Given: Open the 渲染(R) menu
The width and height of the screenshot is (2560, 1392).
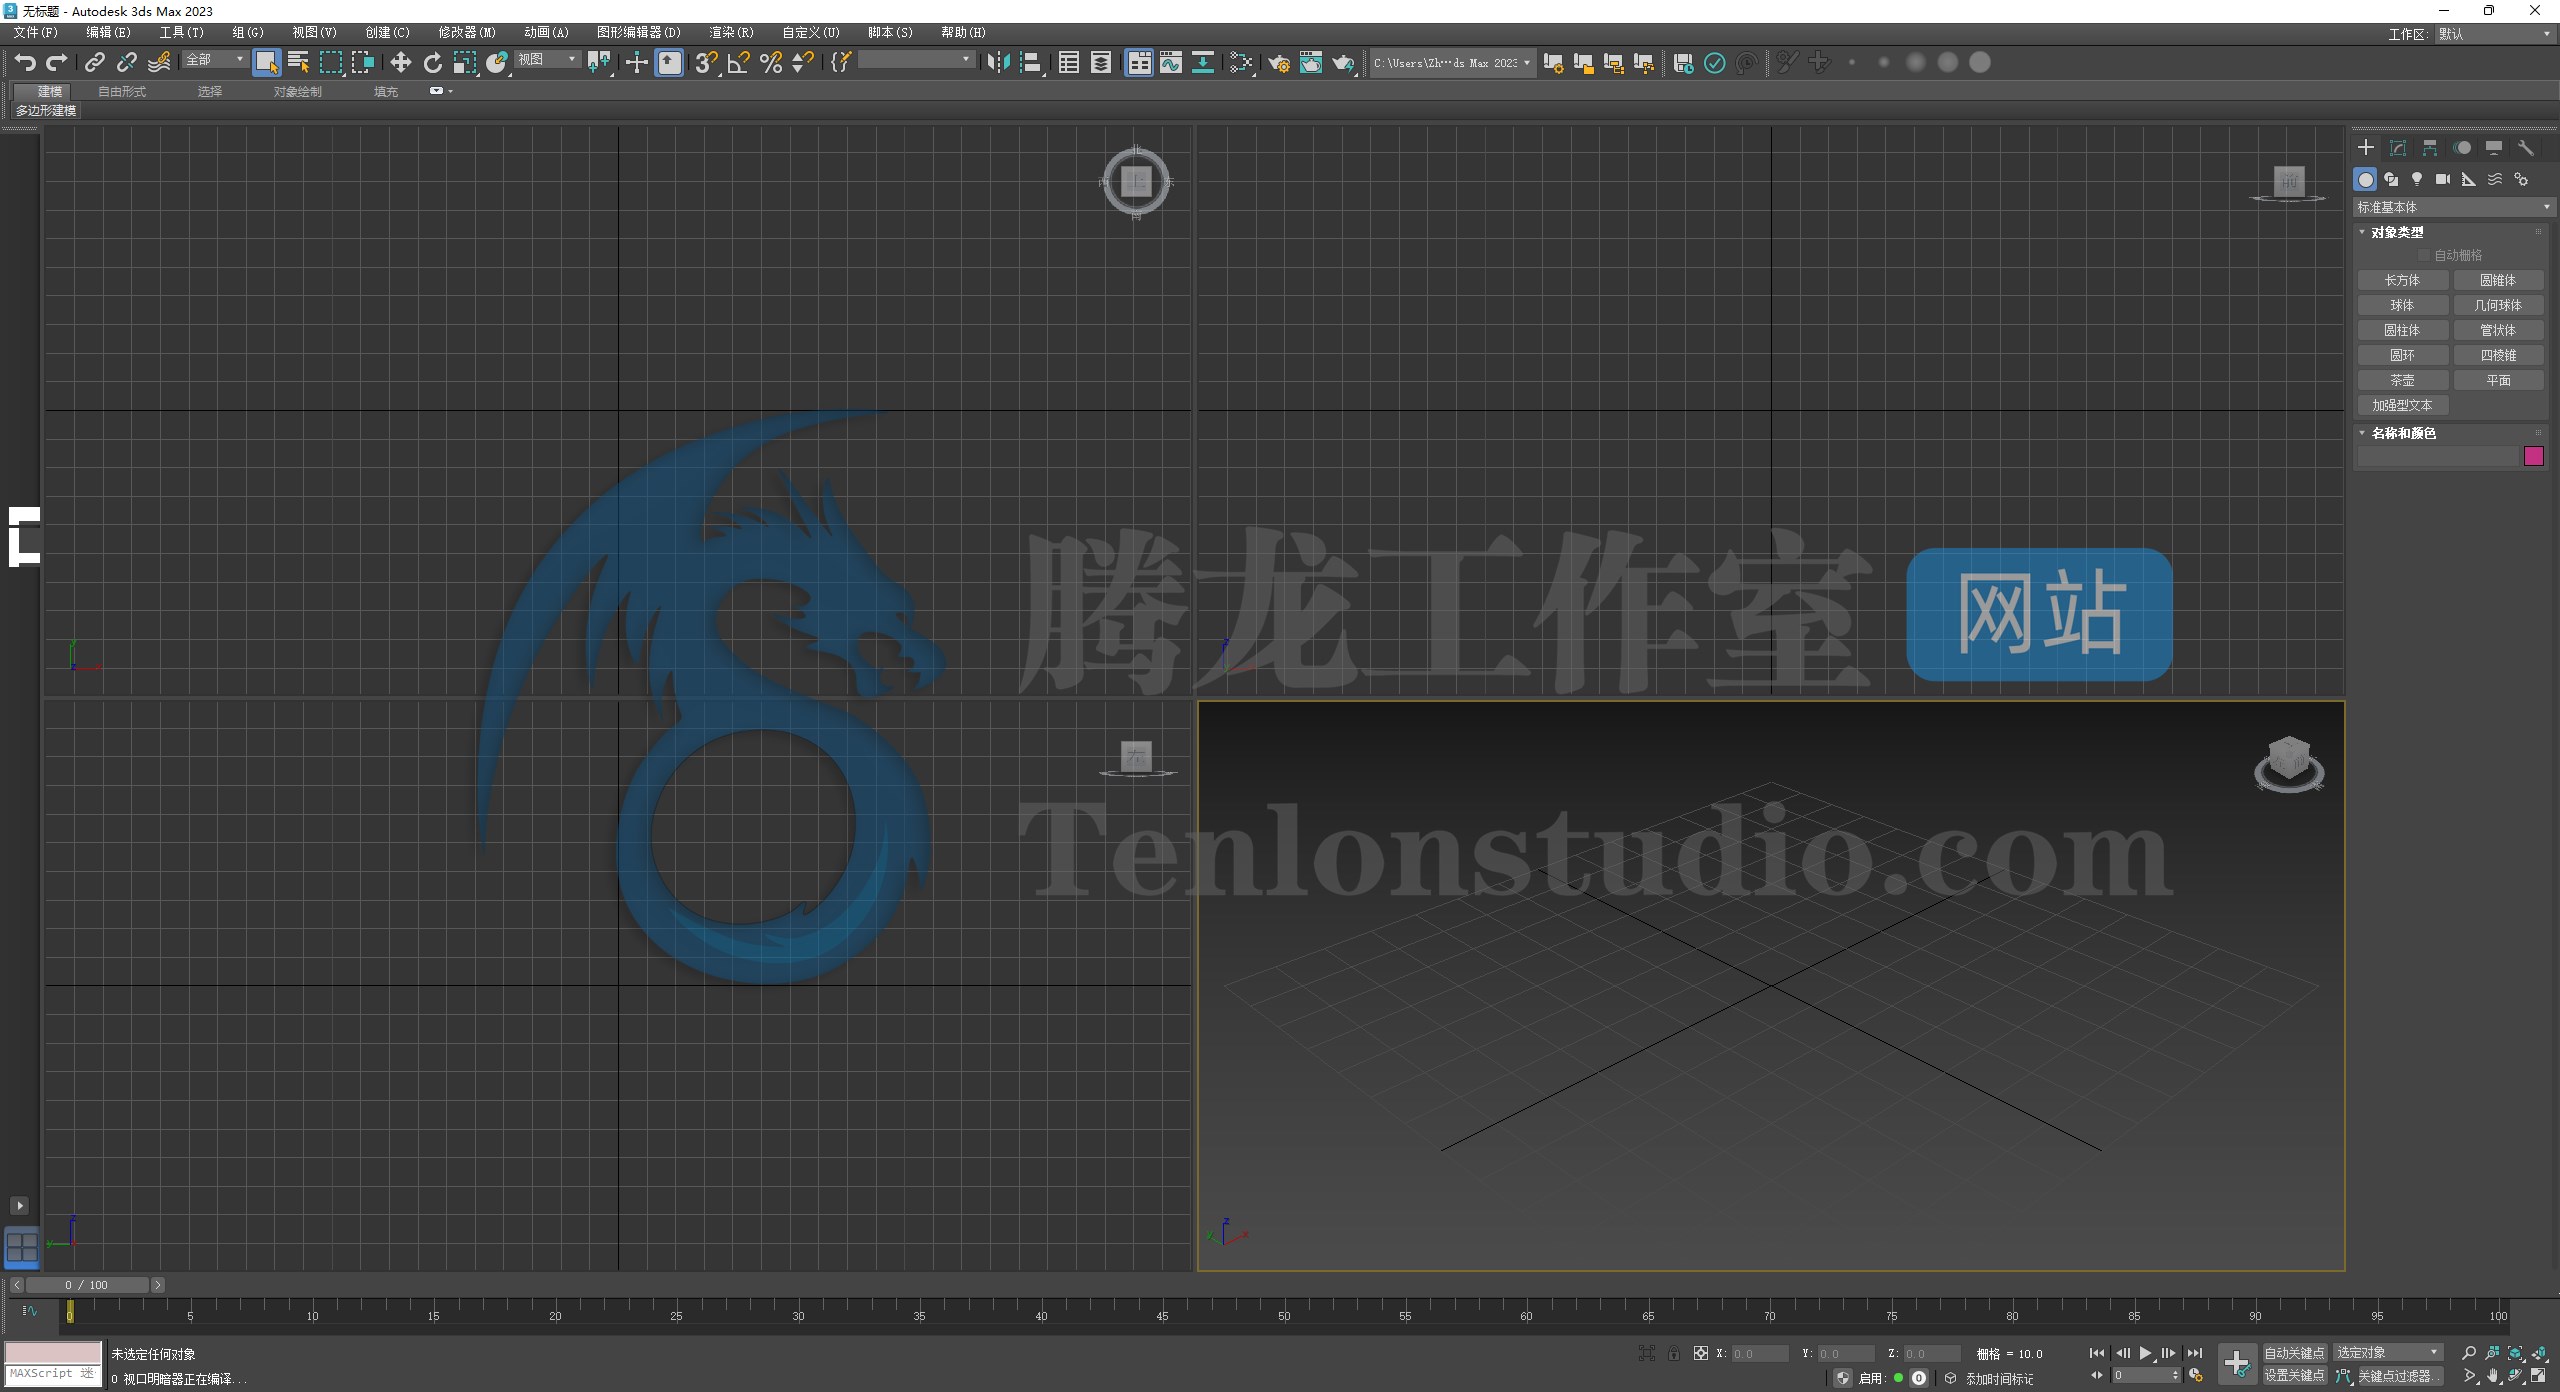Looking at the screenshot, I should [x=731, y=33].
